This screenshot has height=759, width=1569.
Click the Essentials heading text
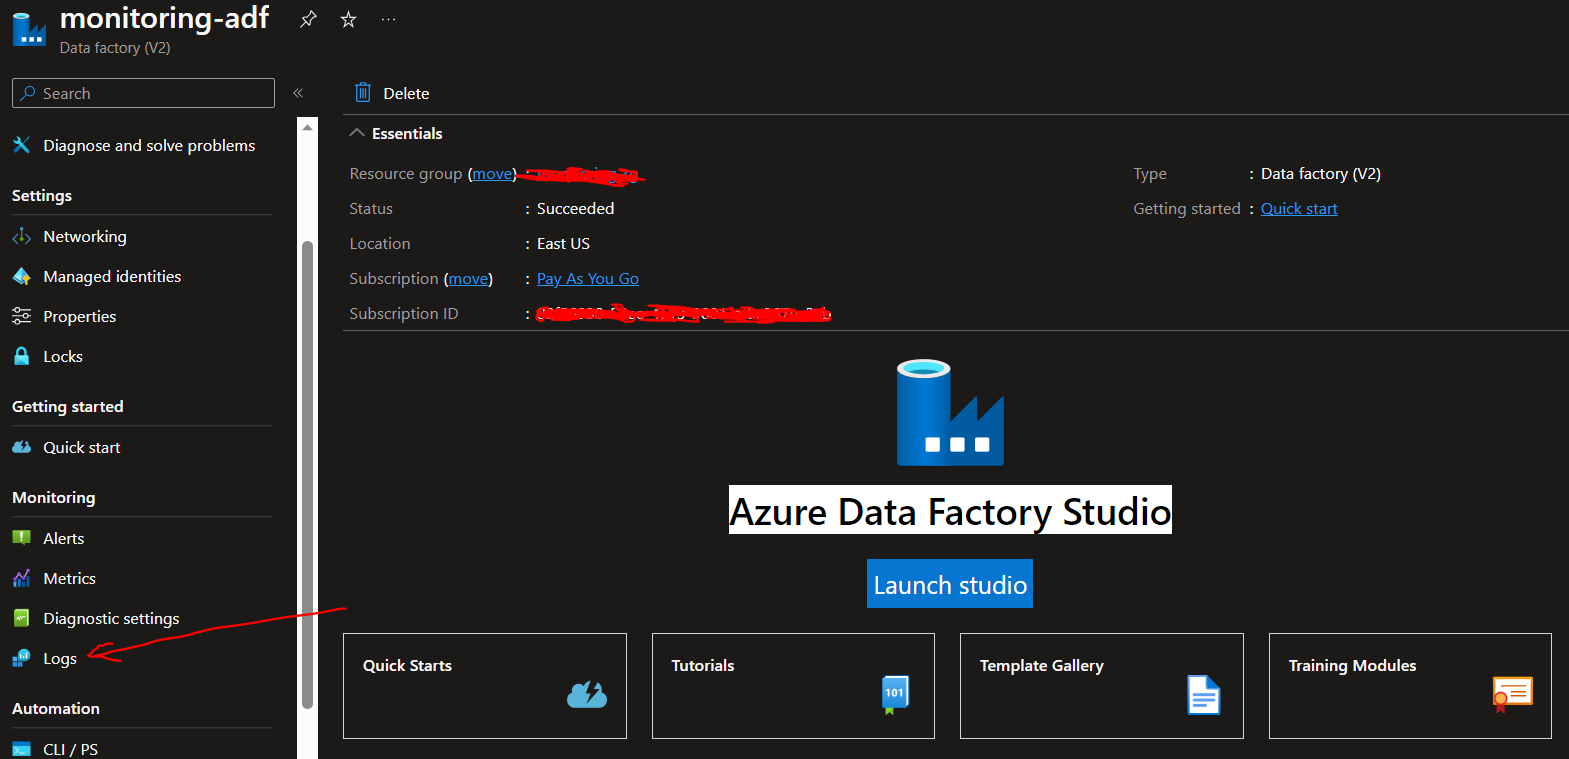tap(407, 133)
